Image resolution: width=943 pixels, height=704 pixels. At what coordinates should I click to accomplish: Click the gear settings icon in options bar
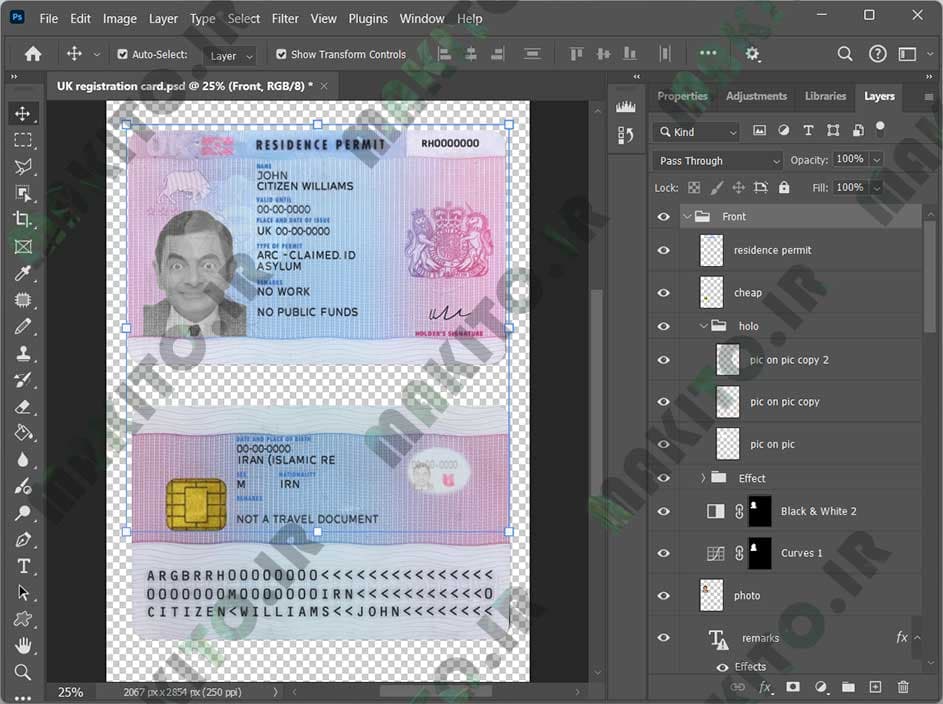(752, 54)
